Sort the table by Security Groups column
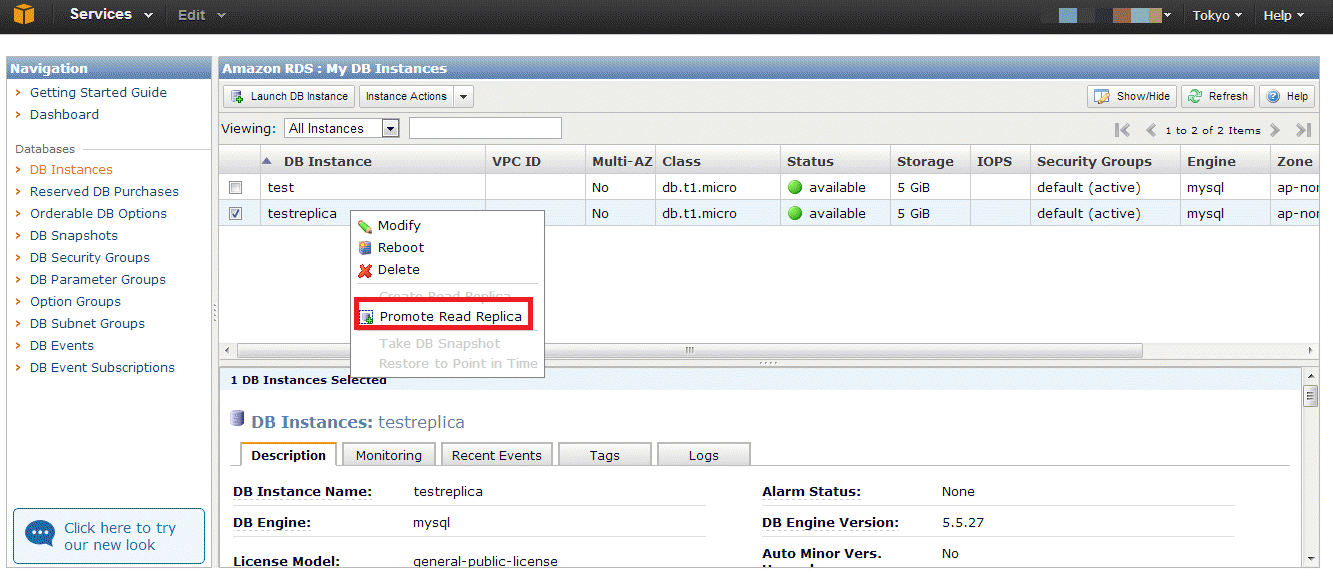 tap(1105, 161)
